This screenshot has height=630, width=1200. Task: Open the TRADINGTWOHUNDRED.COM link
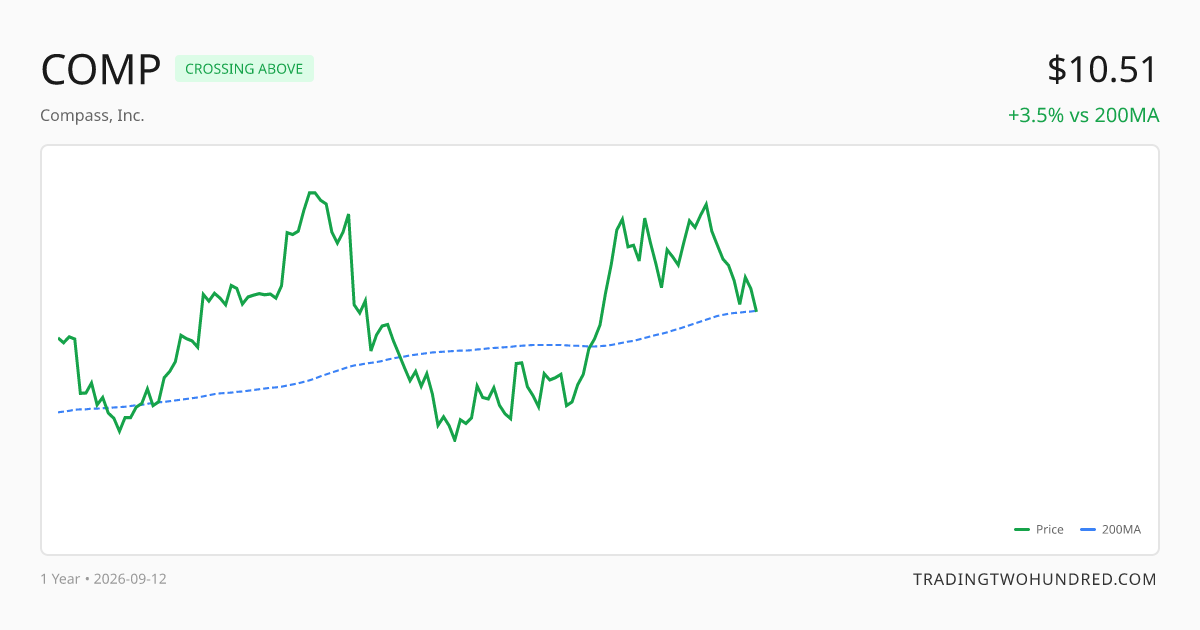(1035, 579)
